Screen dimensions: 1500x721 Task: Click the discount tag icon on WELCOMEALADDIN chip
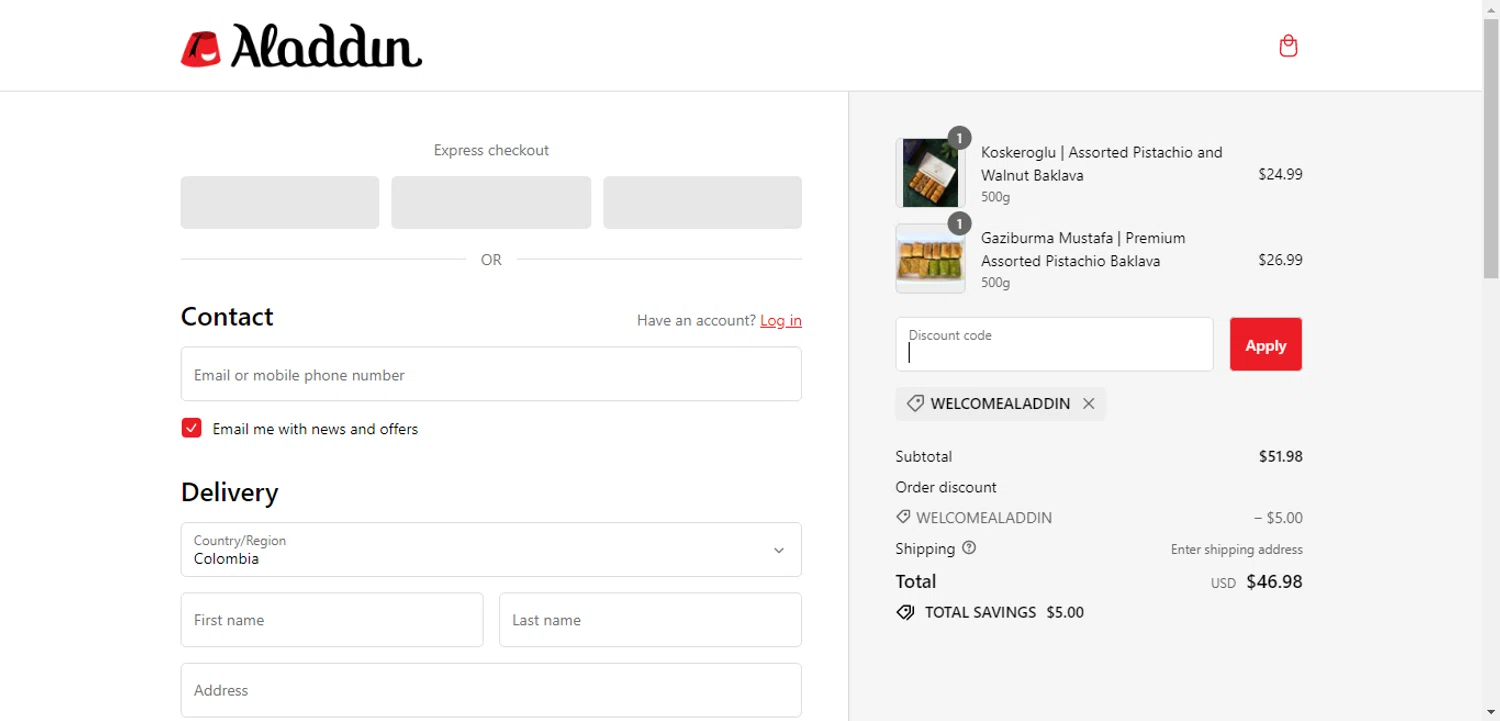pyautogui.click(x=914, y=404)
